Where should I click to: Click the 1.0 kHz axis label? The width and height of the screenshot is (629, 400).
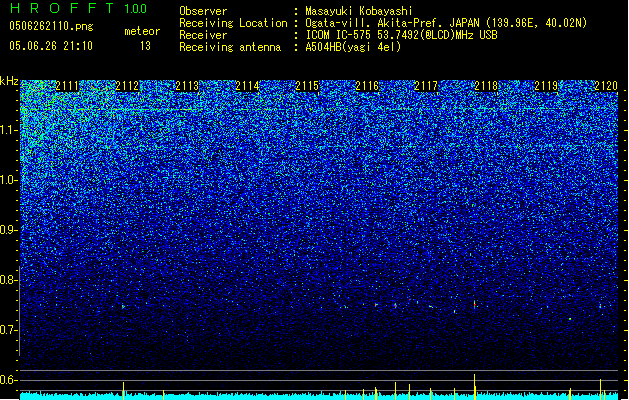point(9,180)
